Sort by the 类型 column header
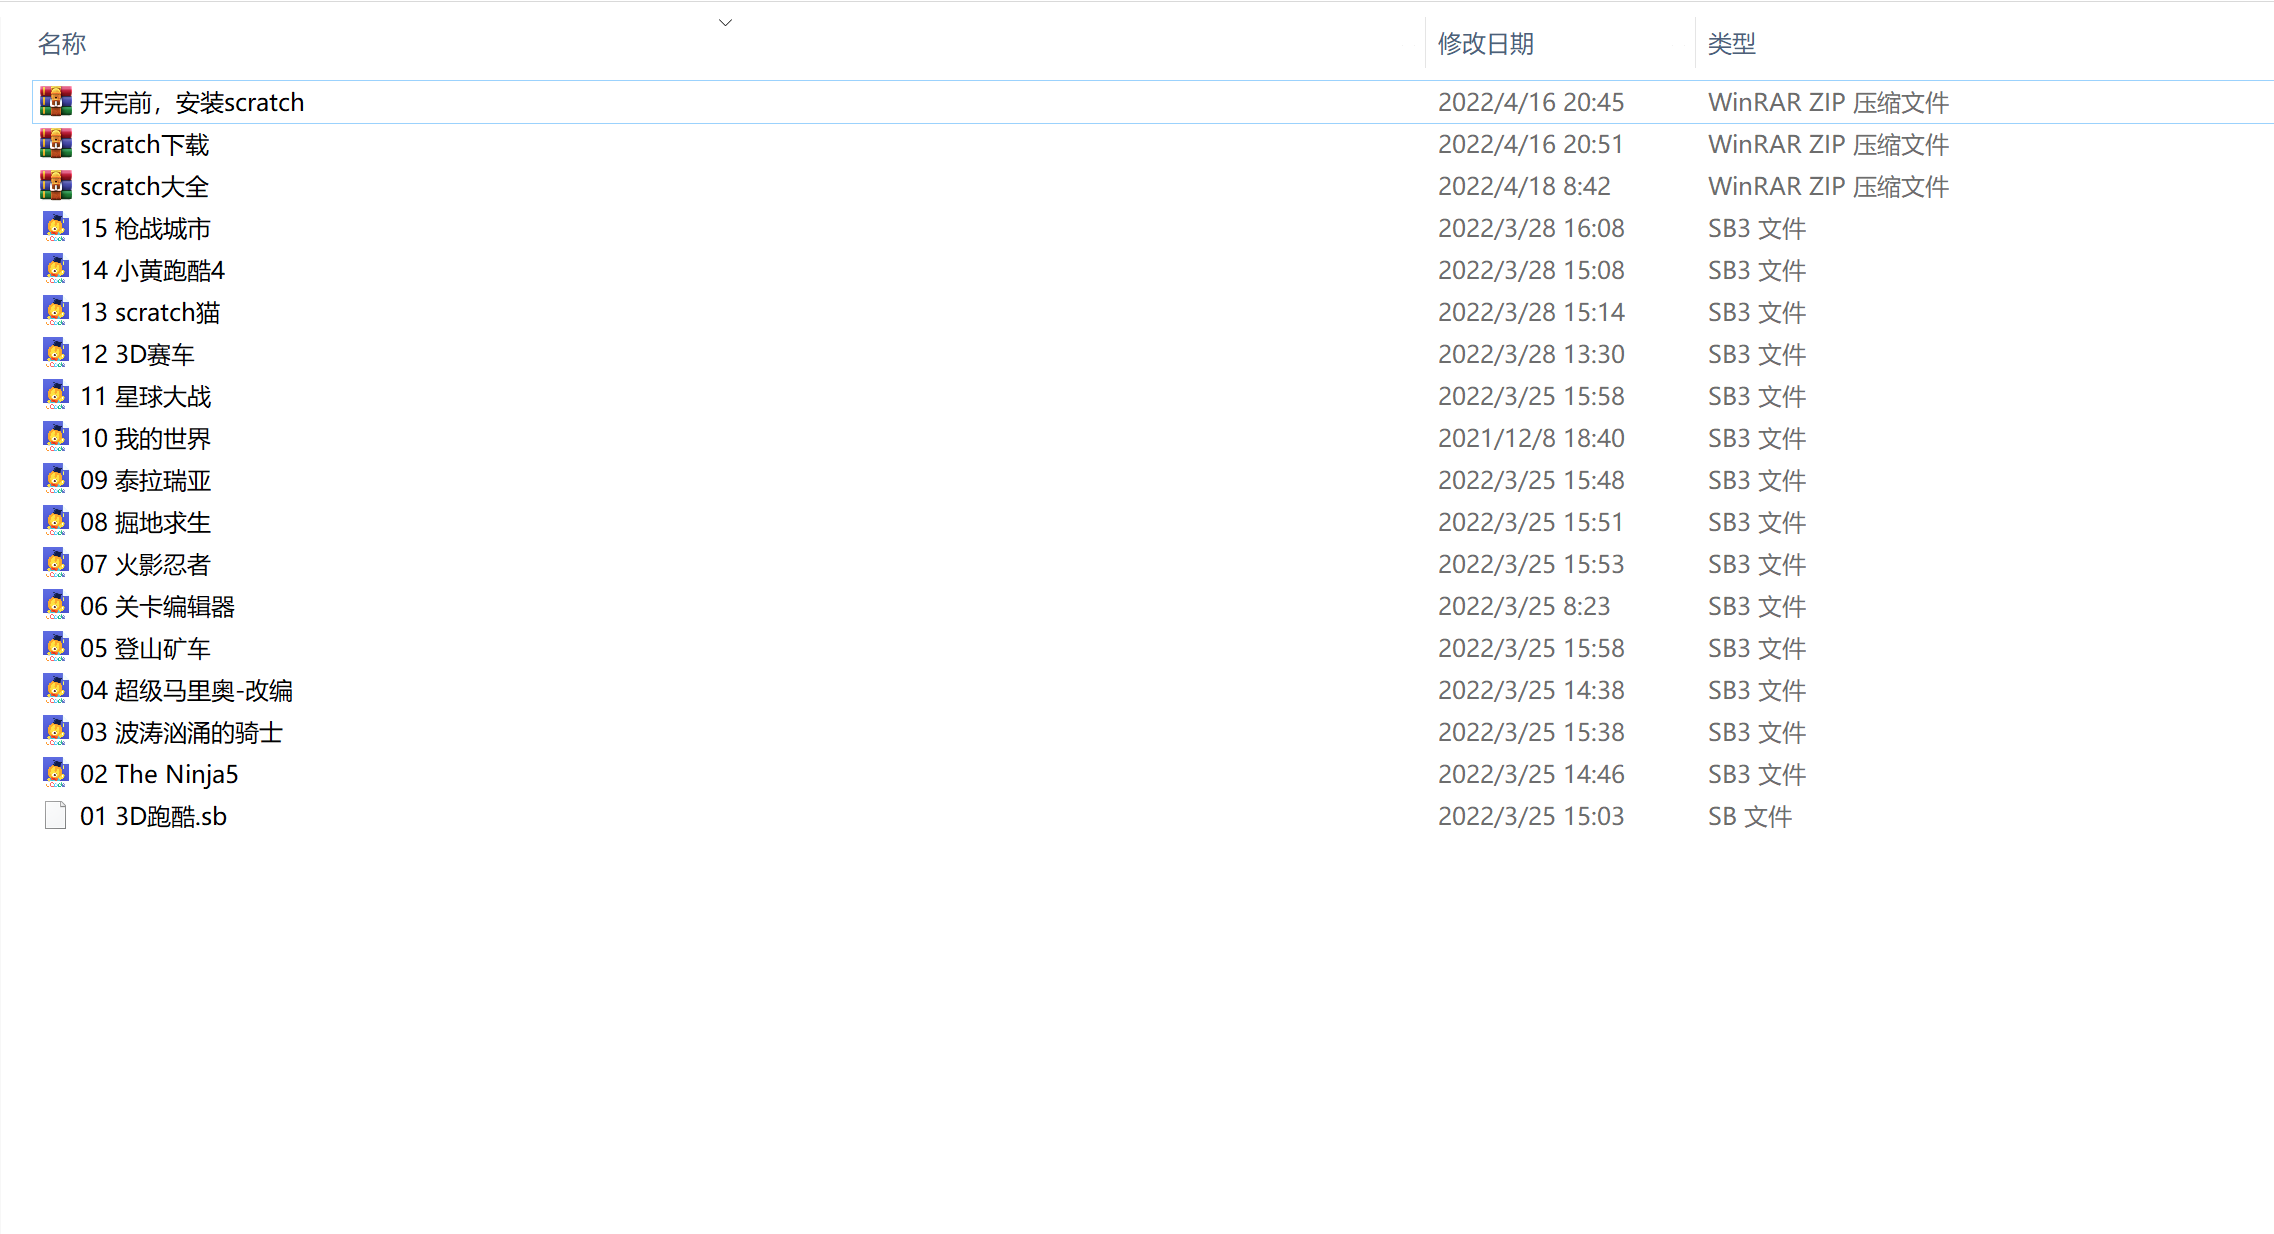2274x1234 pixels. [1732, 44]
